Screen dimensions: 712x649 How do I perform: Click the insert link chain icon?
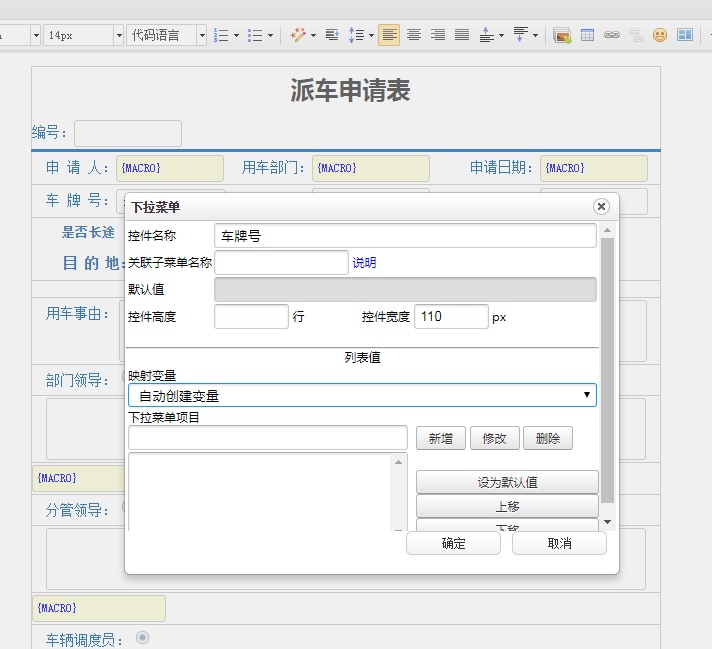(611, 35)
